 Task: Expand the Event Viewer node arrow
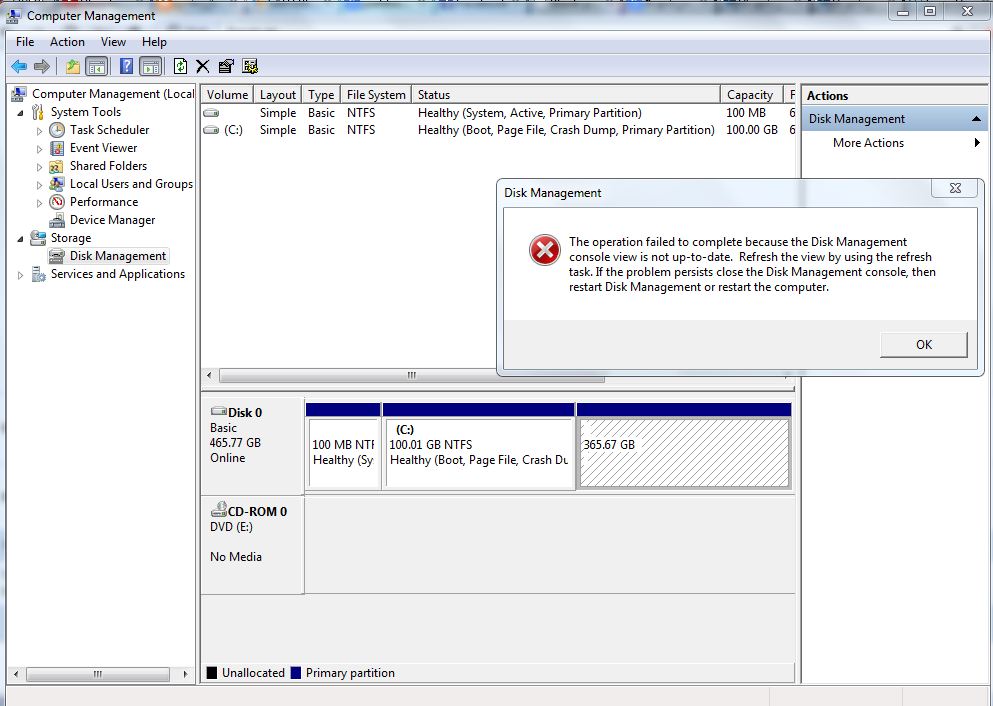pos(39,149)
